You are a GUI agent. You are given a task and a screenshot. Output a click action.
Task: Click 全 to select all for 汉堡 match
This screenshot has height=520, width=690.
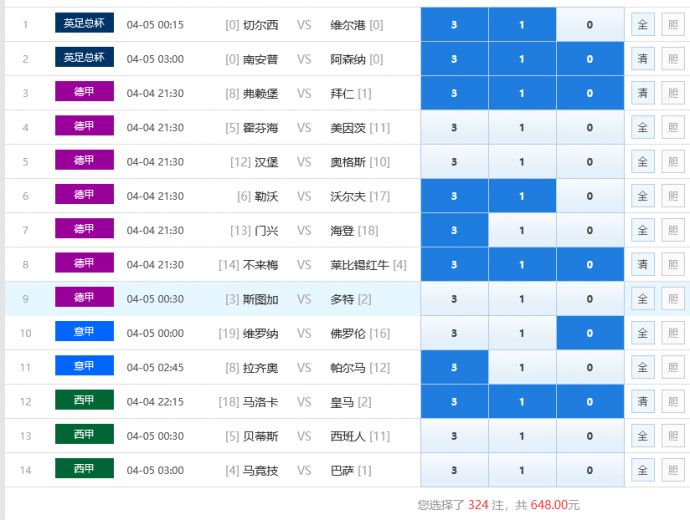coord(642,162)
